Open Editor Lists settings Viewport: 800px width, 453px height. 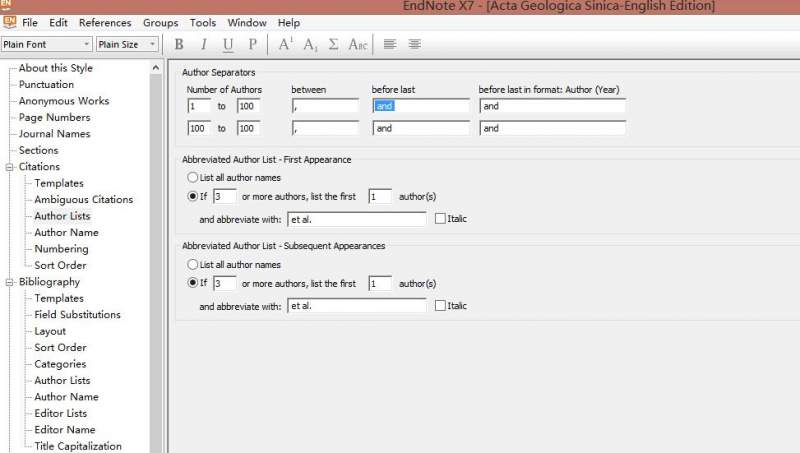pos(61,413)
